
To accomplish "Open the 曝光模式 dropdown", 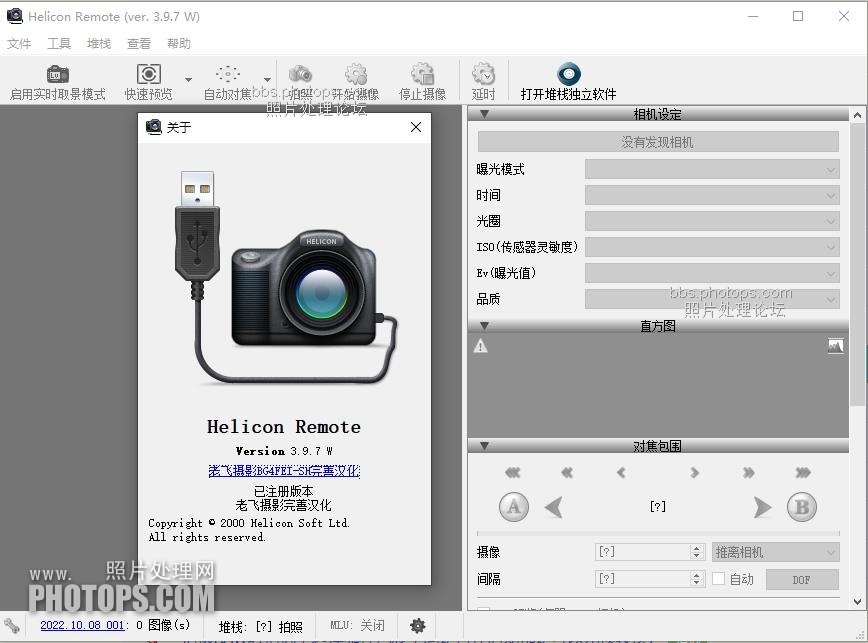I will point(712,169).
